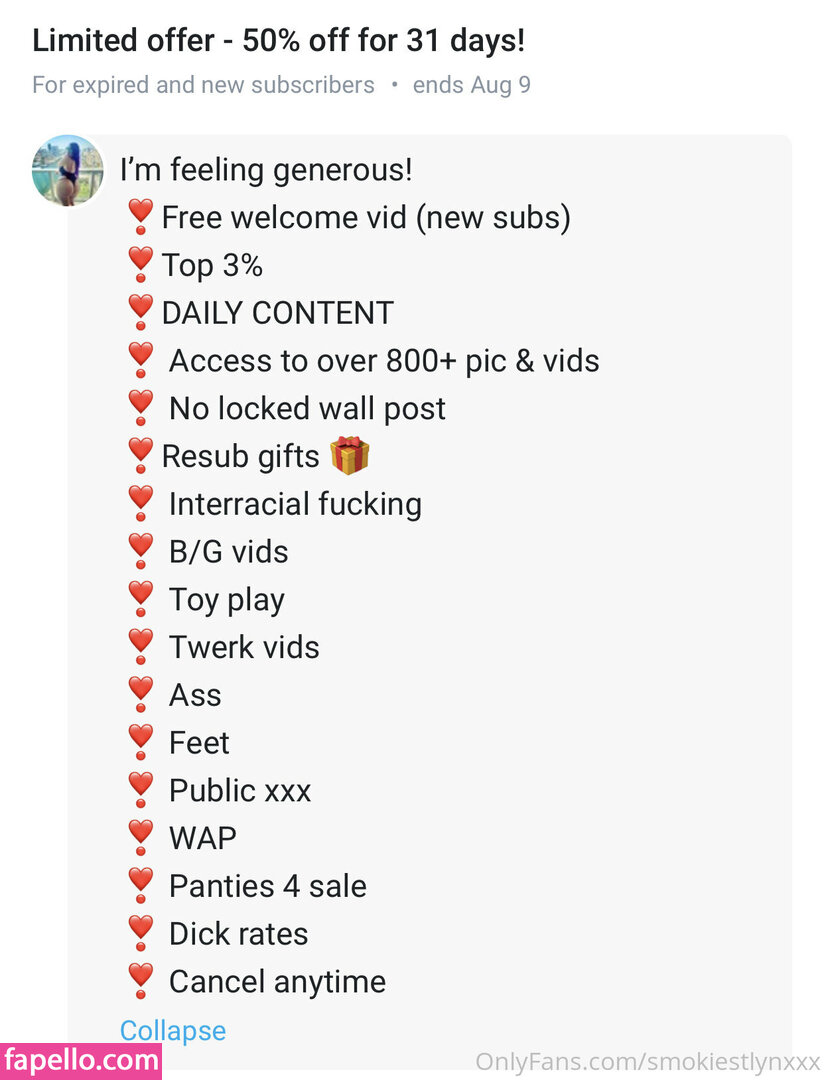Select the heart icon before DAILY CONTENT
Image resolution: width=824 pixels, height=1080 pixels.
click(x=141, y=313)
